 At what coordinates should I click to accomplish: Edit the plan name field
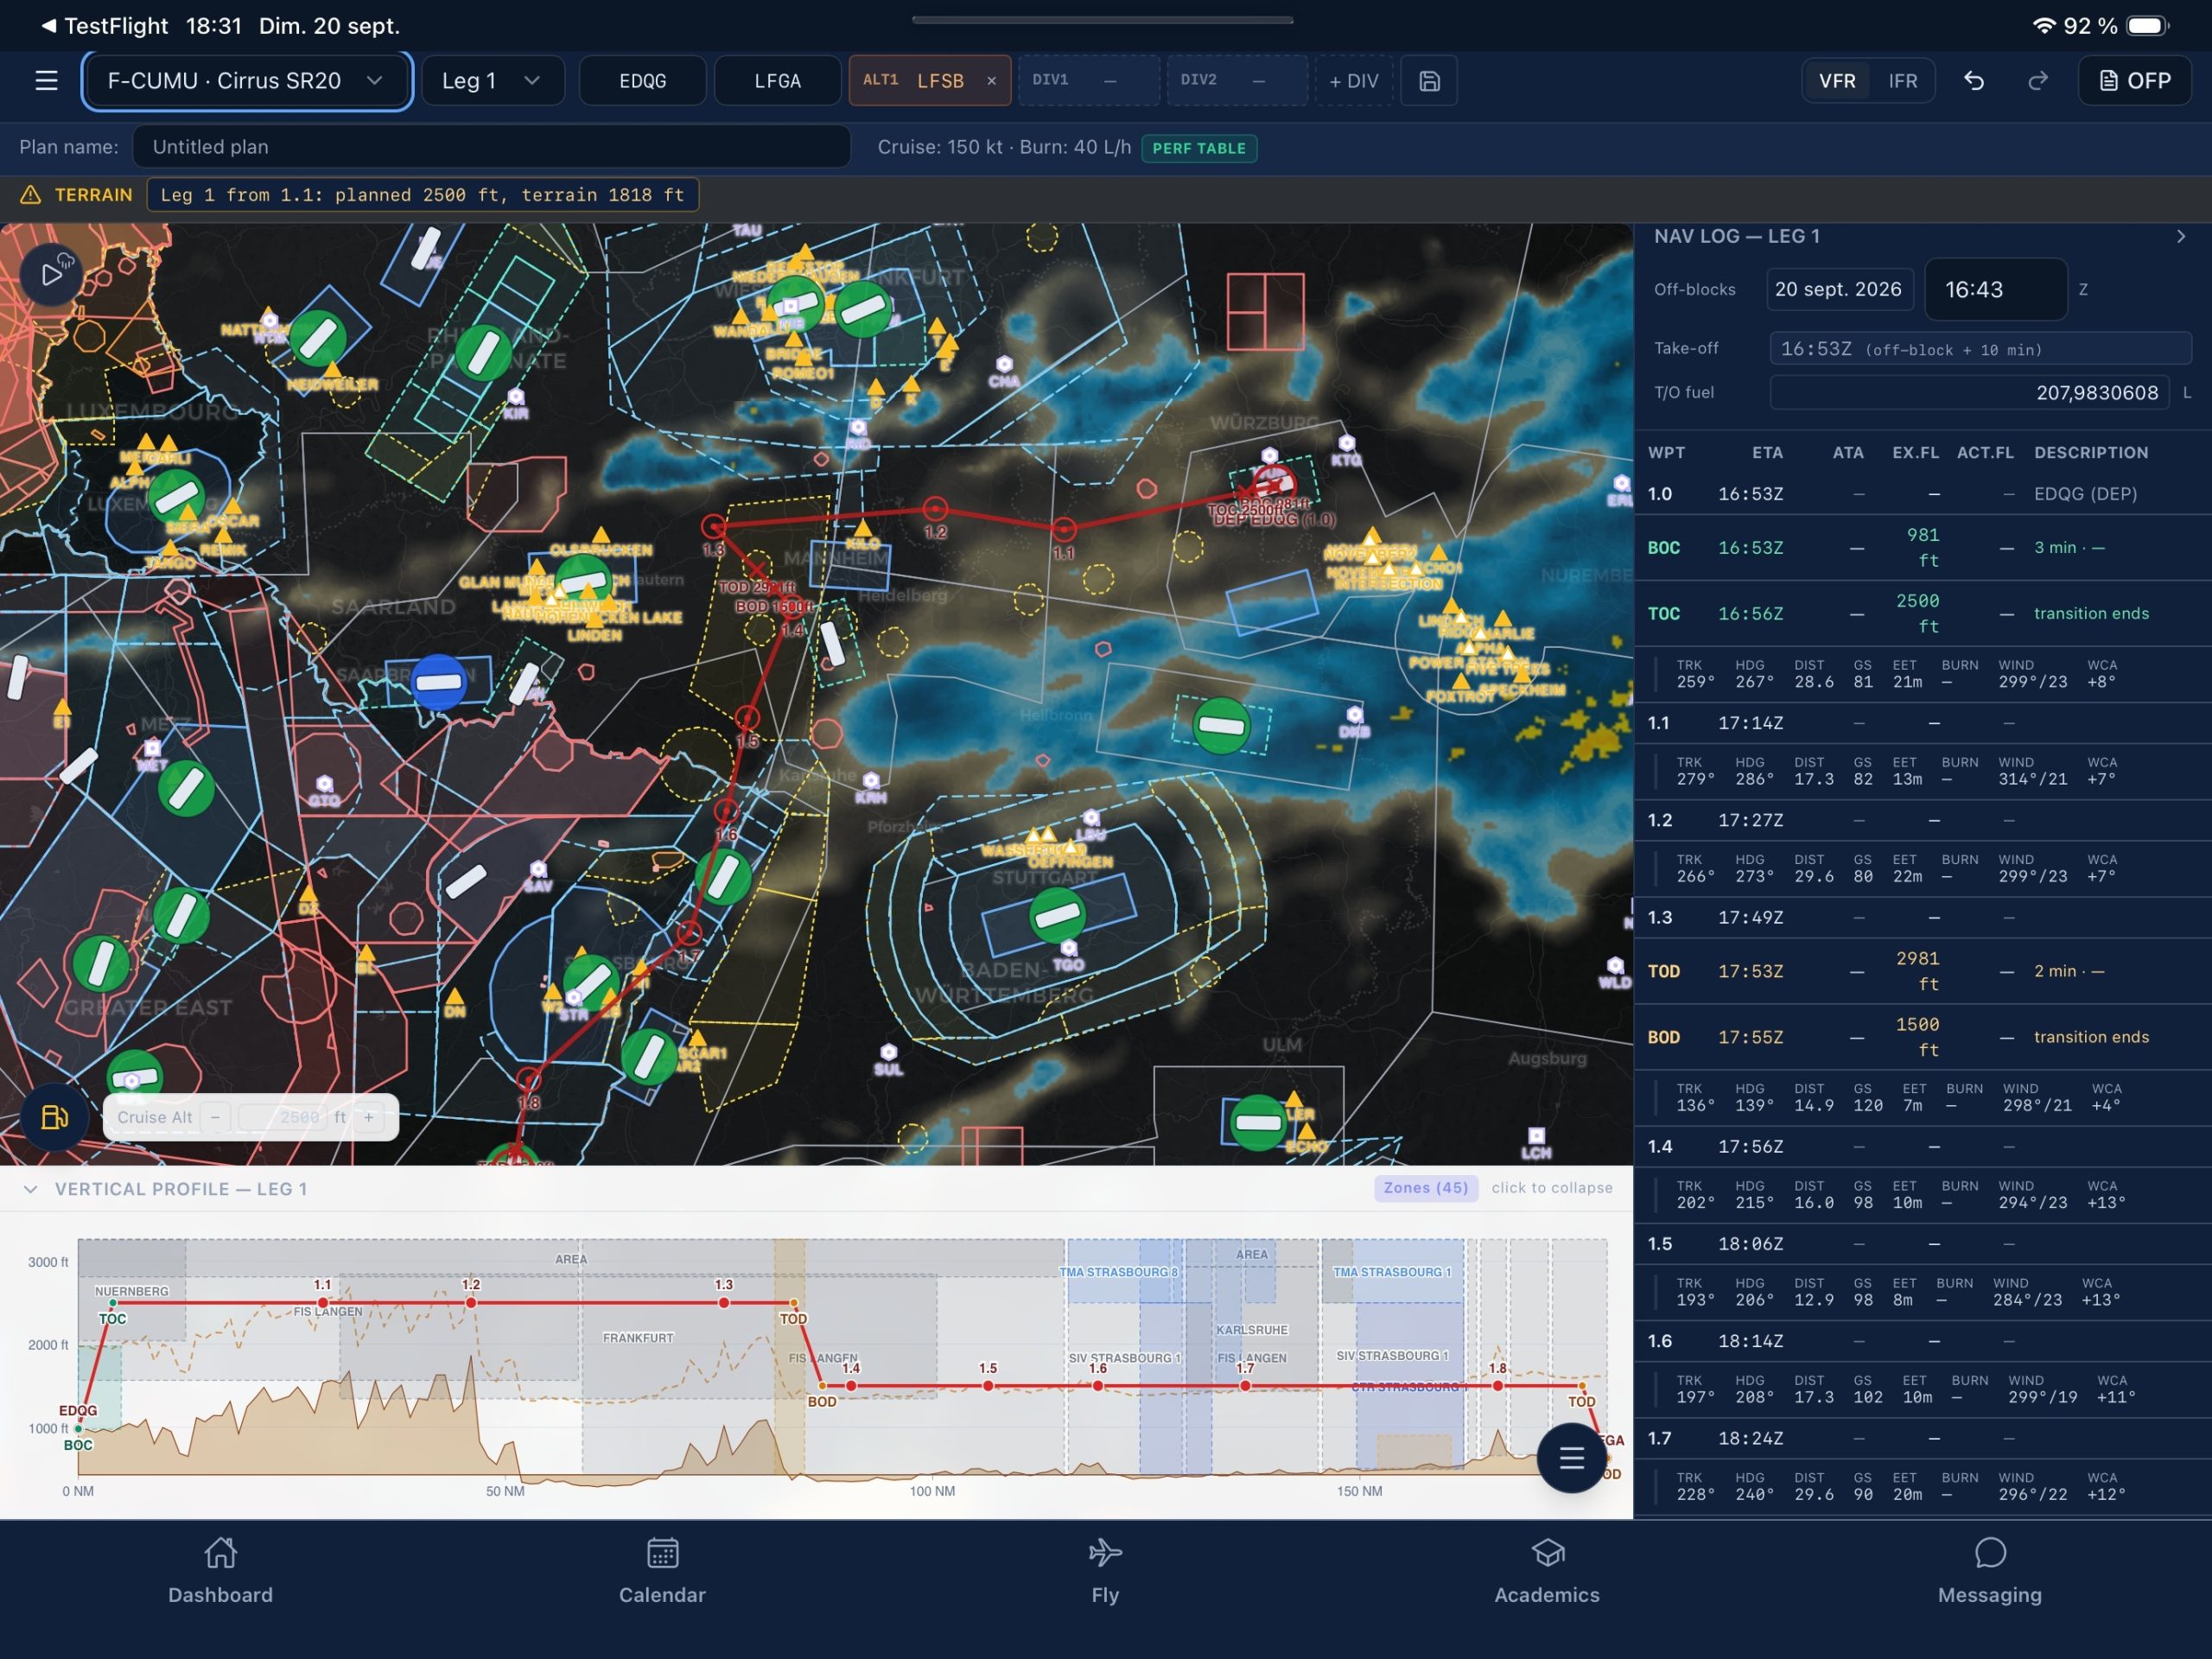(491, 147)
